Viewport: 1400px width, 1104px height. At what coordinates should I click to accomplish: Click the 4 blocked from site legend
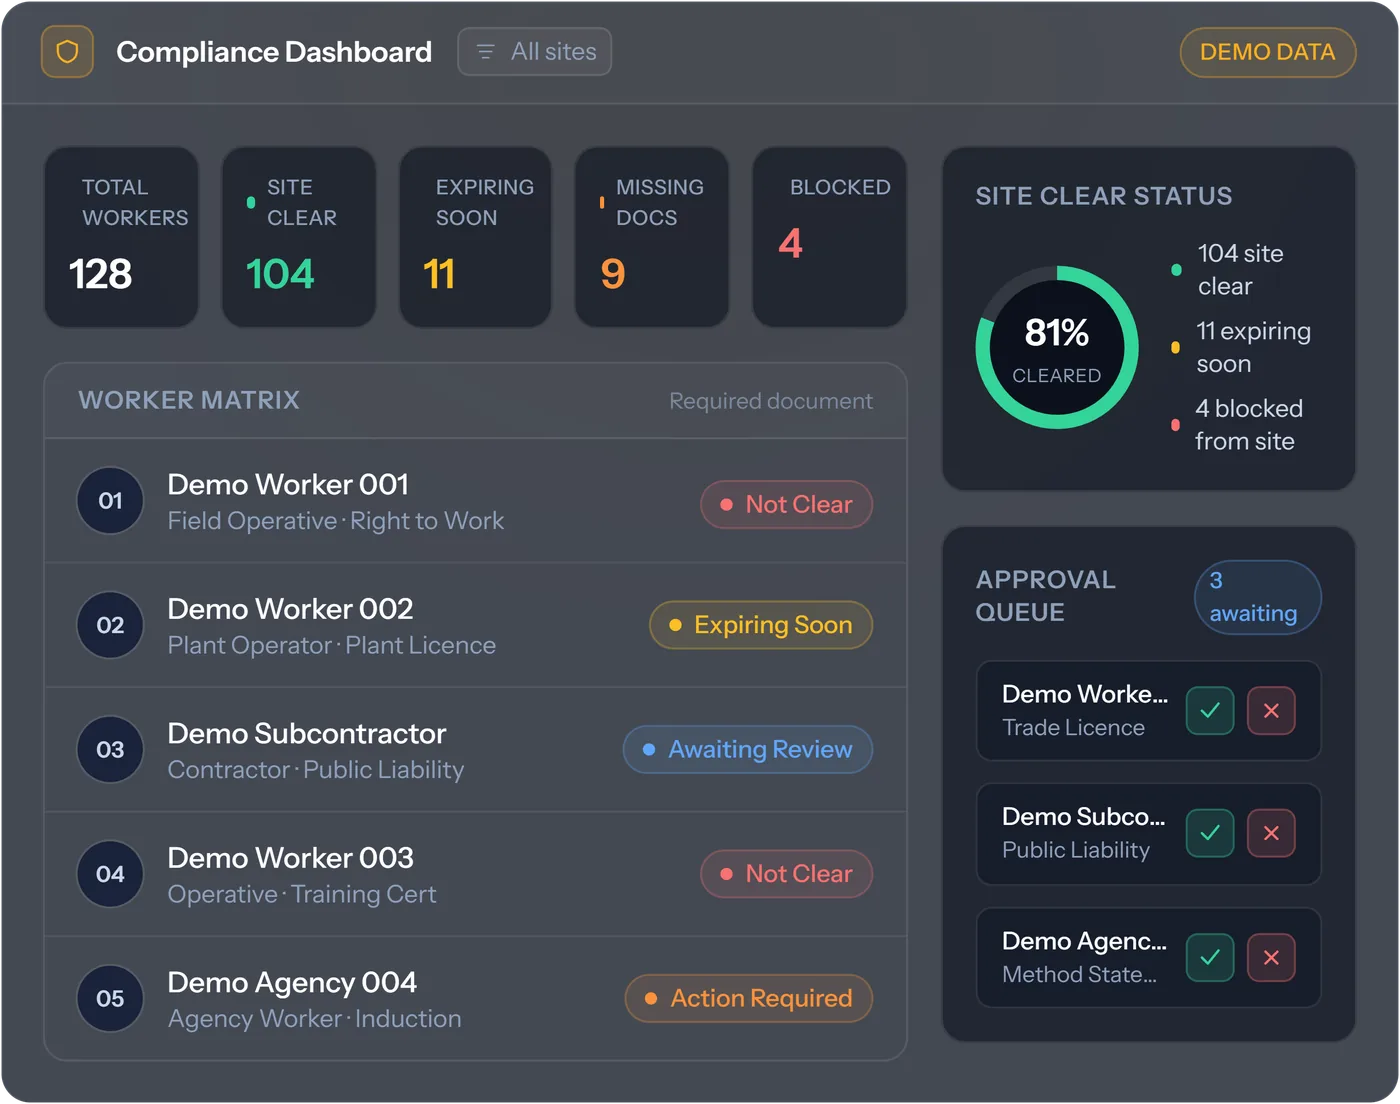point(1238,425)
